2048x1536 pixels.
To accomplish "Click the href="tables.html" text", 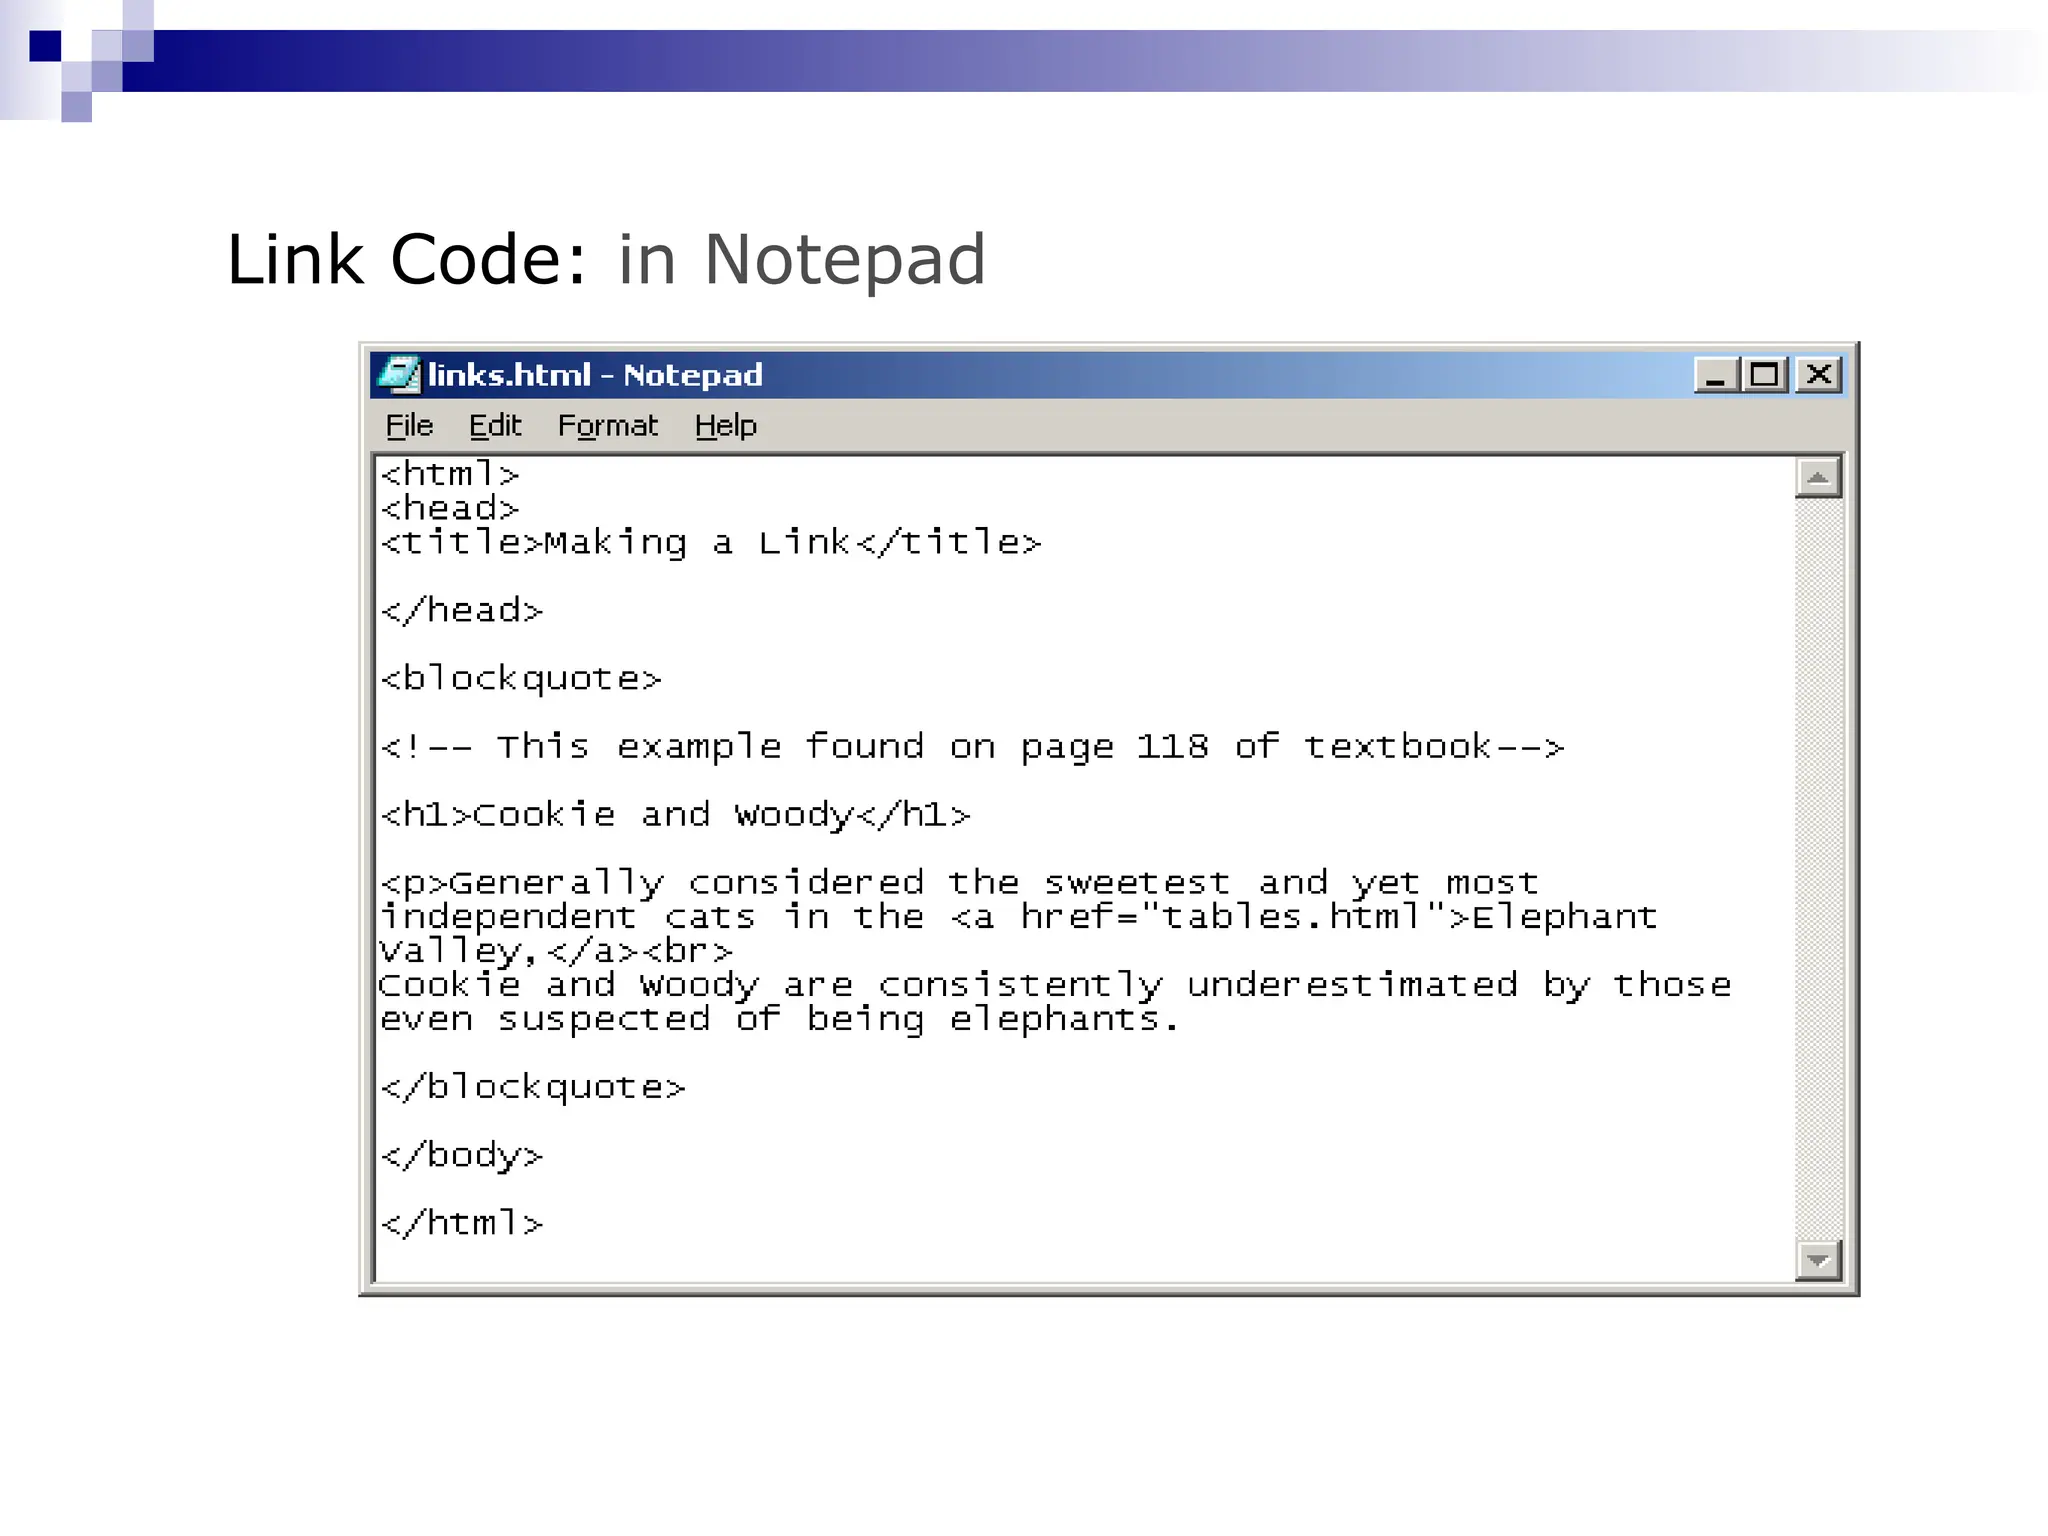I will (1232, 917).
